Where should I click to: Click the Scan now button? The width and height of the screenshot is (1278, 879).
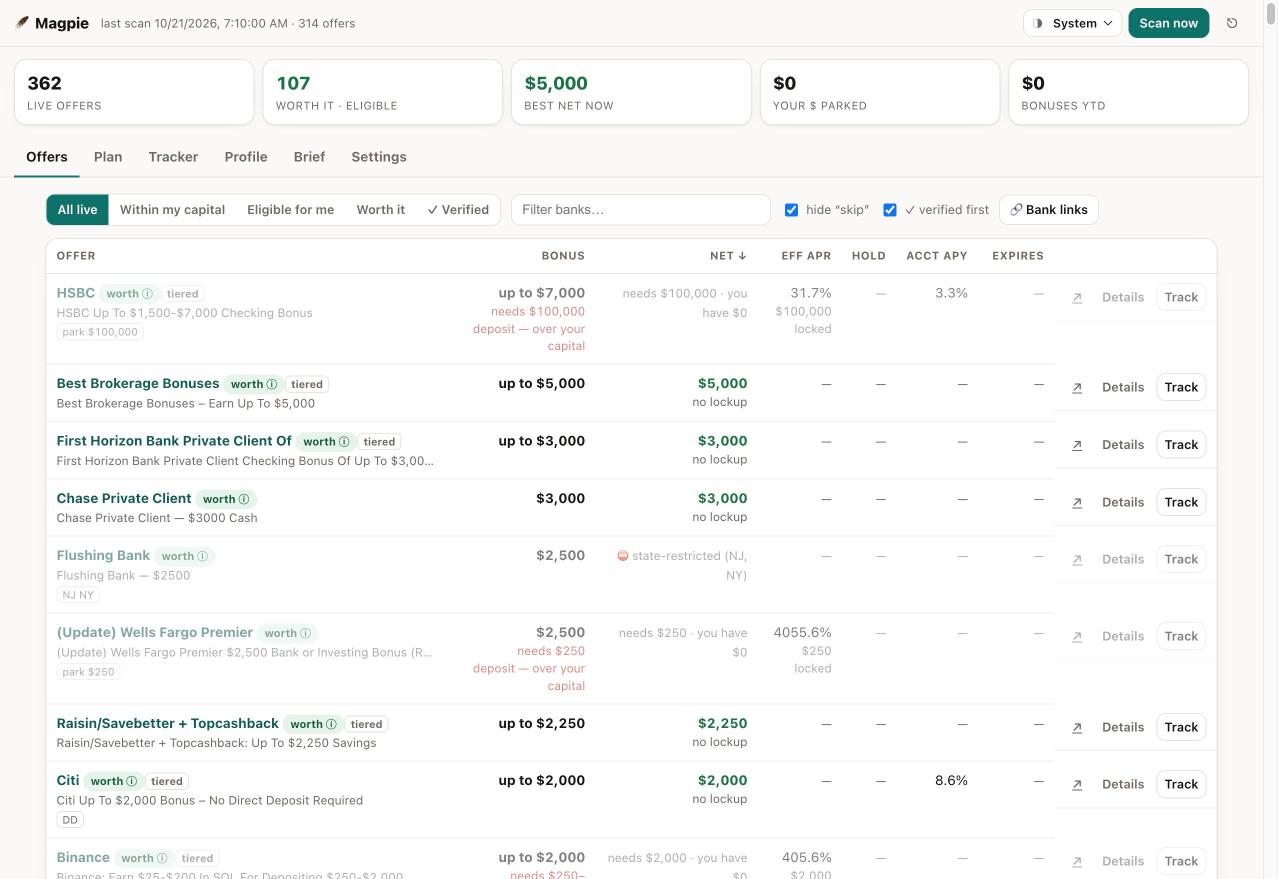(1168, 23)
